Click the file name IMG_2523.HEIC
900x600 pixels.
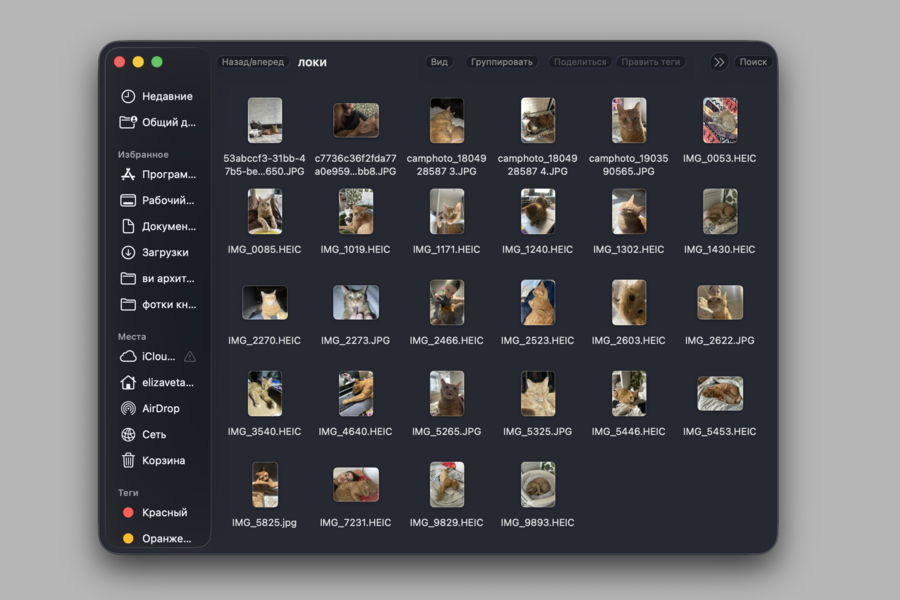pyautogui.click(x=537, y=340)
